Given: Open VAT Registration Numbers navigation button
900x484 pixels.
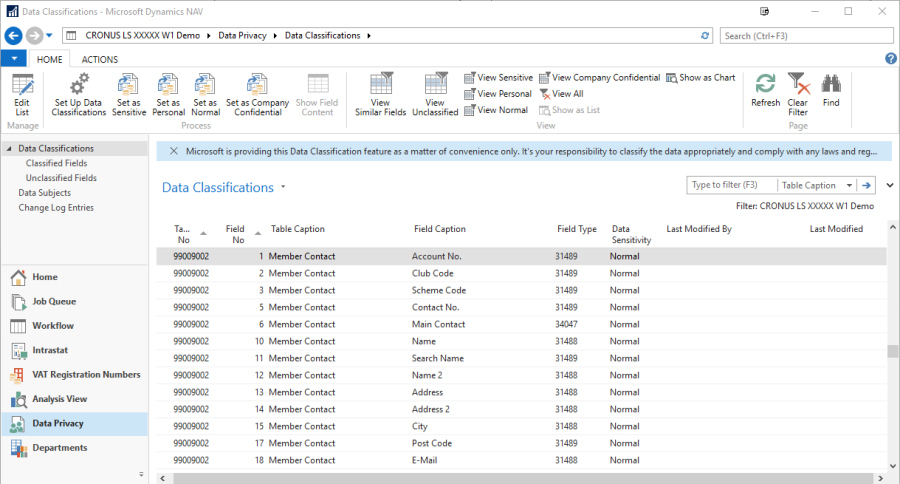Looking at the screenshot, I should (73, 375).
